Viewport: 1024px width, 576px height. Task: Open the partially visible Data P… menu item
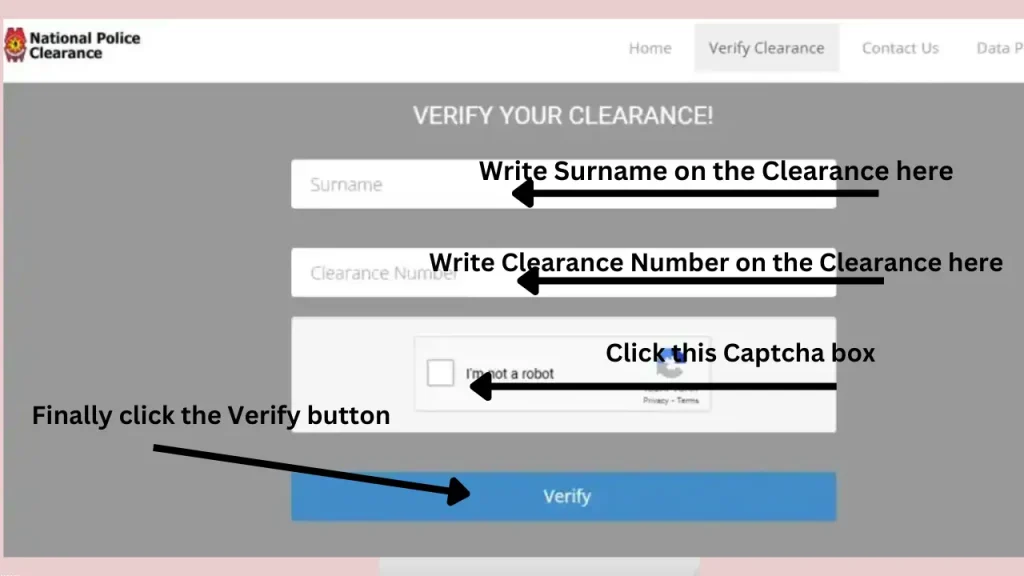(x=999, y=48)
